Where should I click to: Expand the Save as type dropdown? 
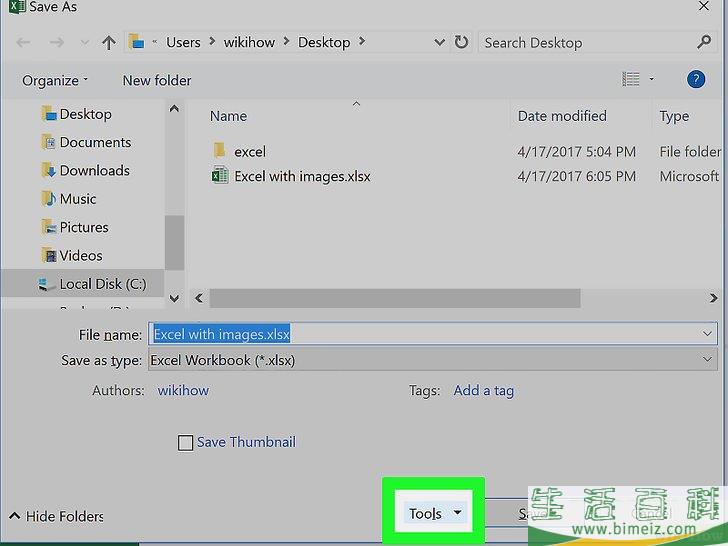(707, 360)
